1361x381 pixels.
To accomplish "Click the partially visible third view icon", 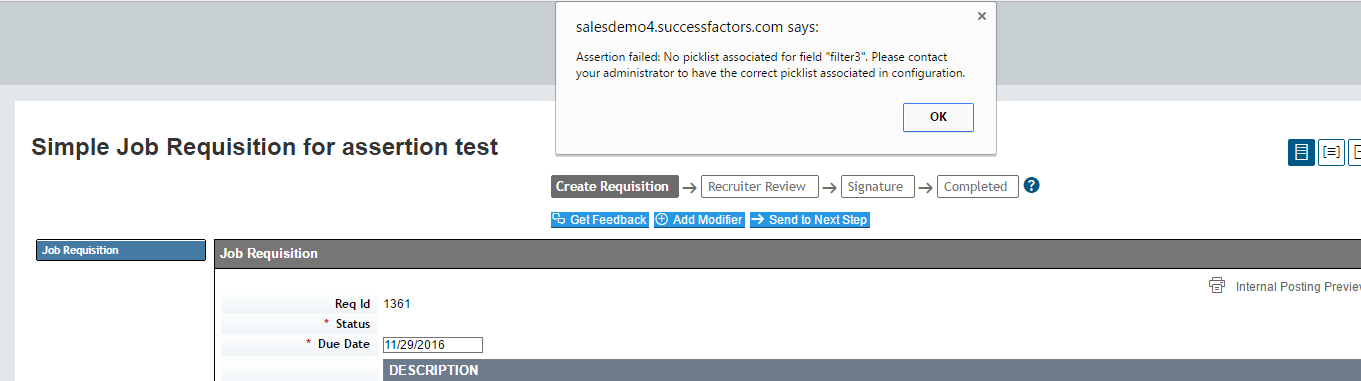I will pos(1355,152).
